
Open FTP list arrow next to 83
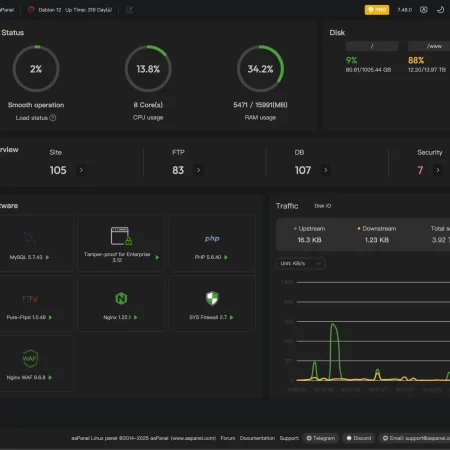click(198, 170)
